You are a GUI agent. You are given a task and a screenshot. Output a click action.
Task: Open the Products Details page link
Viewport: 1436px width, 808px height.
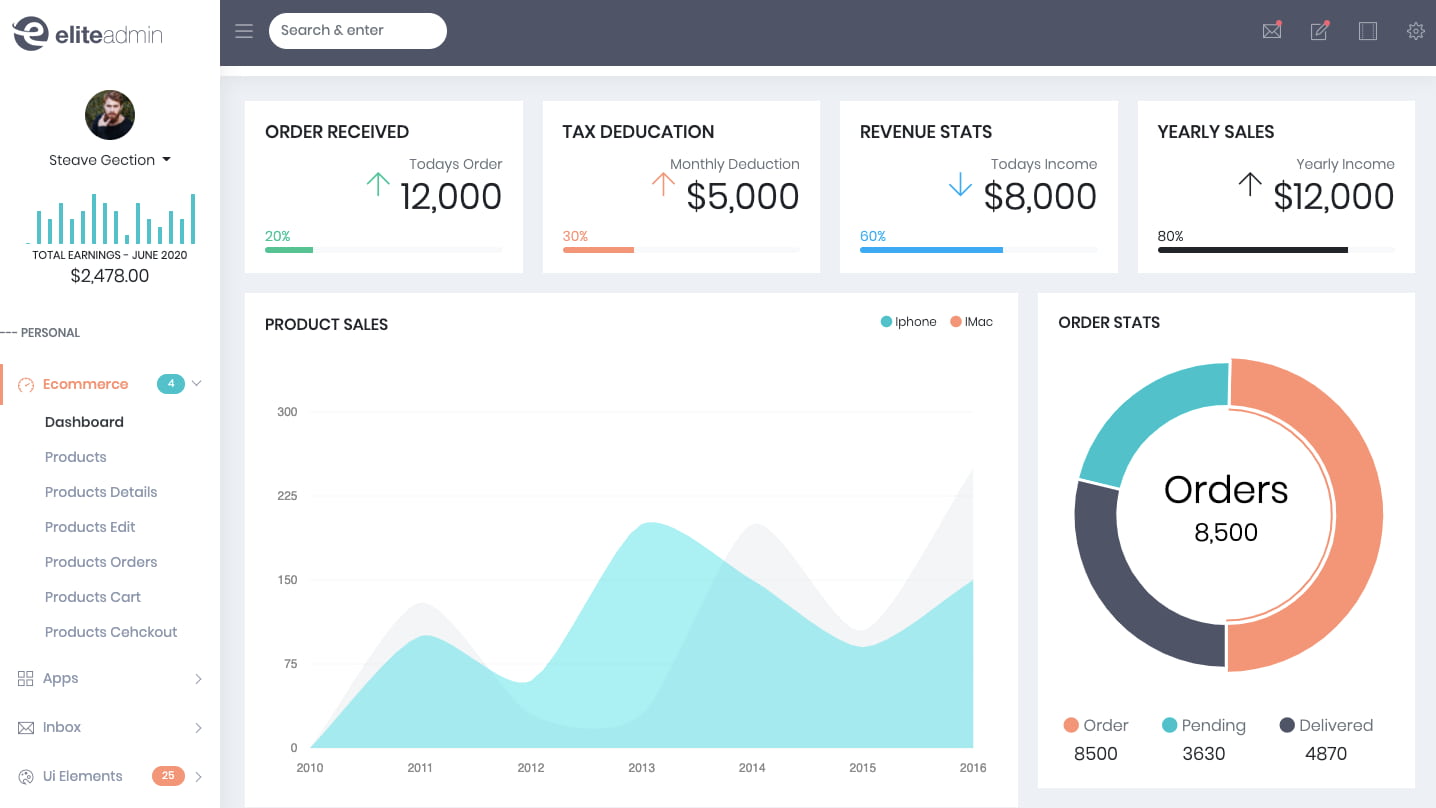pos(101,492)
